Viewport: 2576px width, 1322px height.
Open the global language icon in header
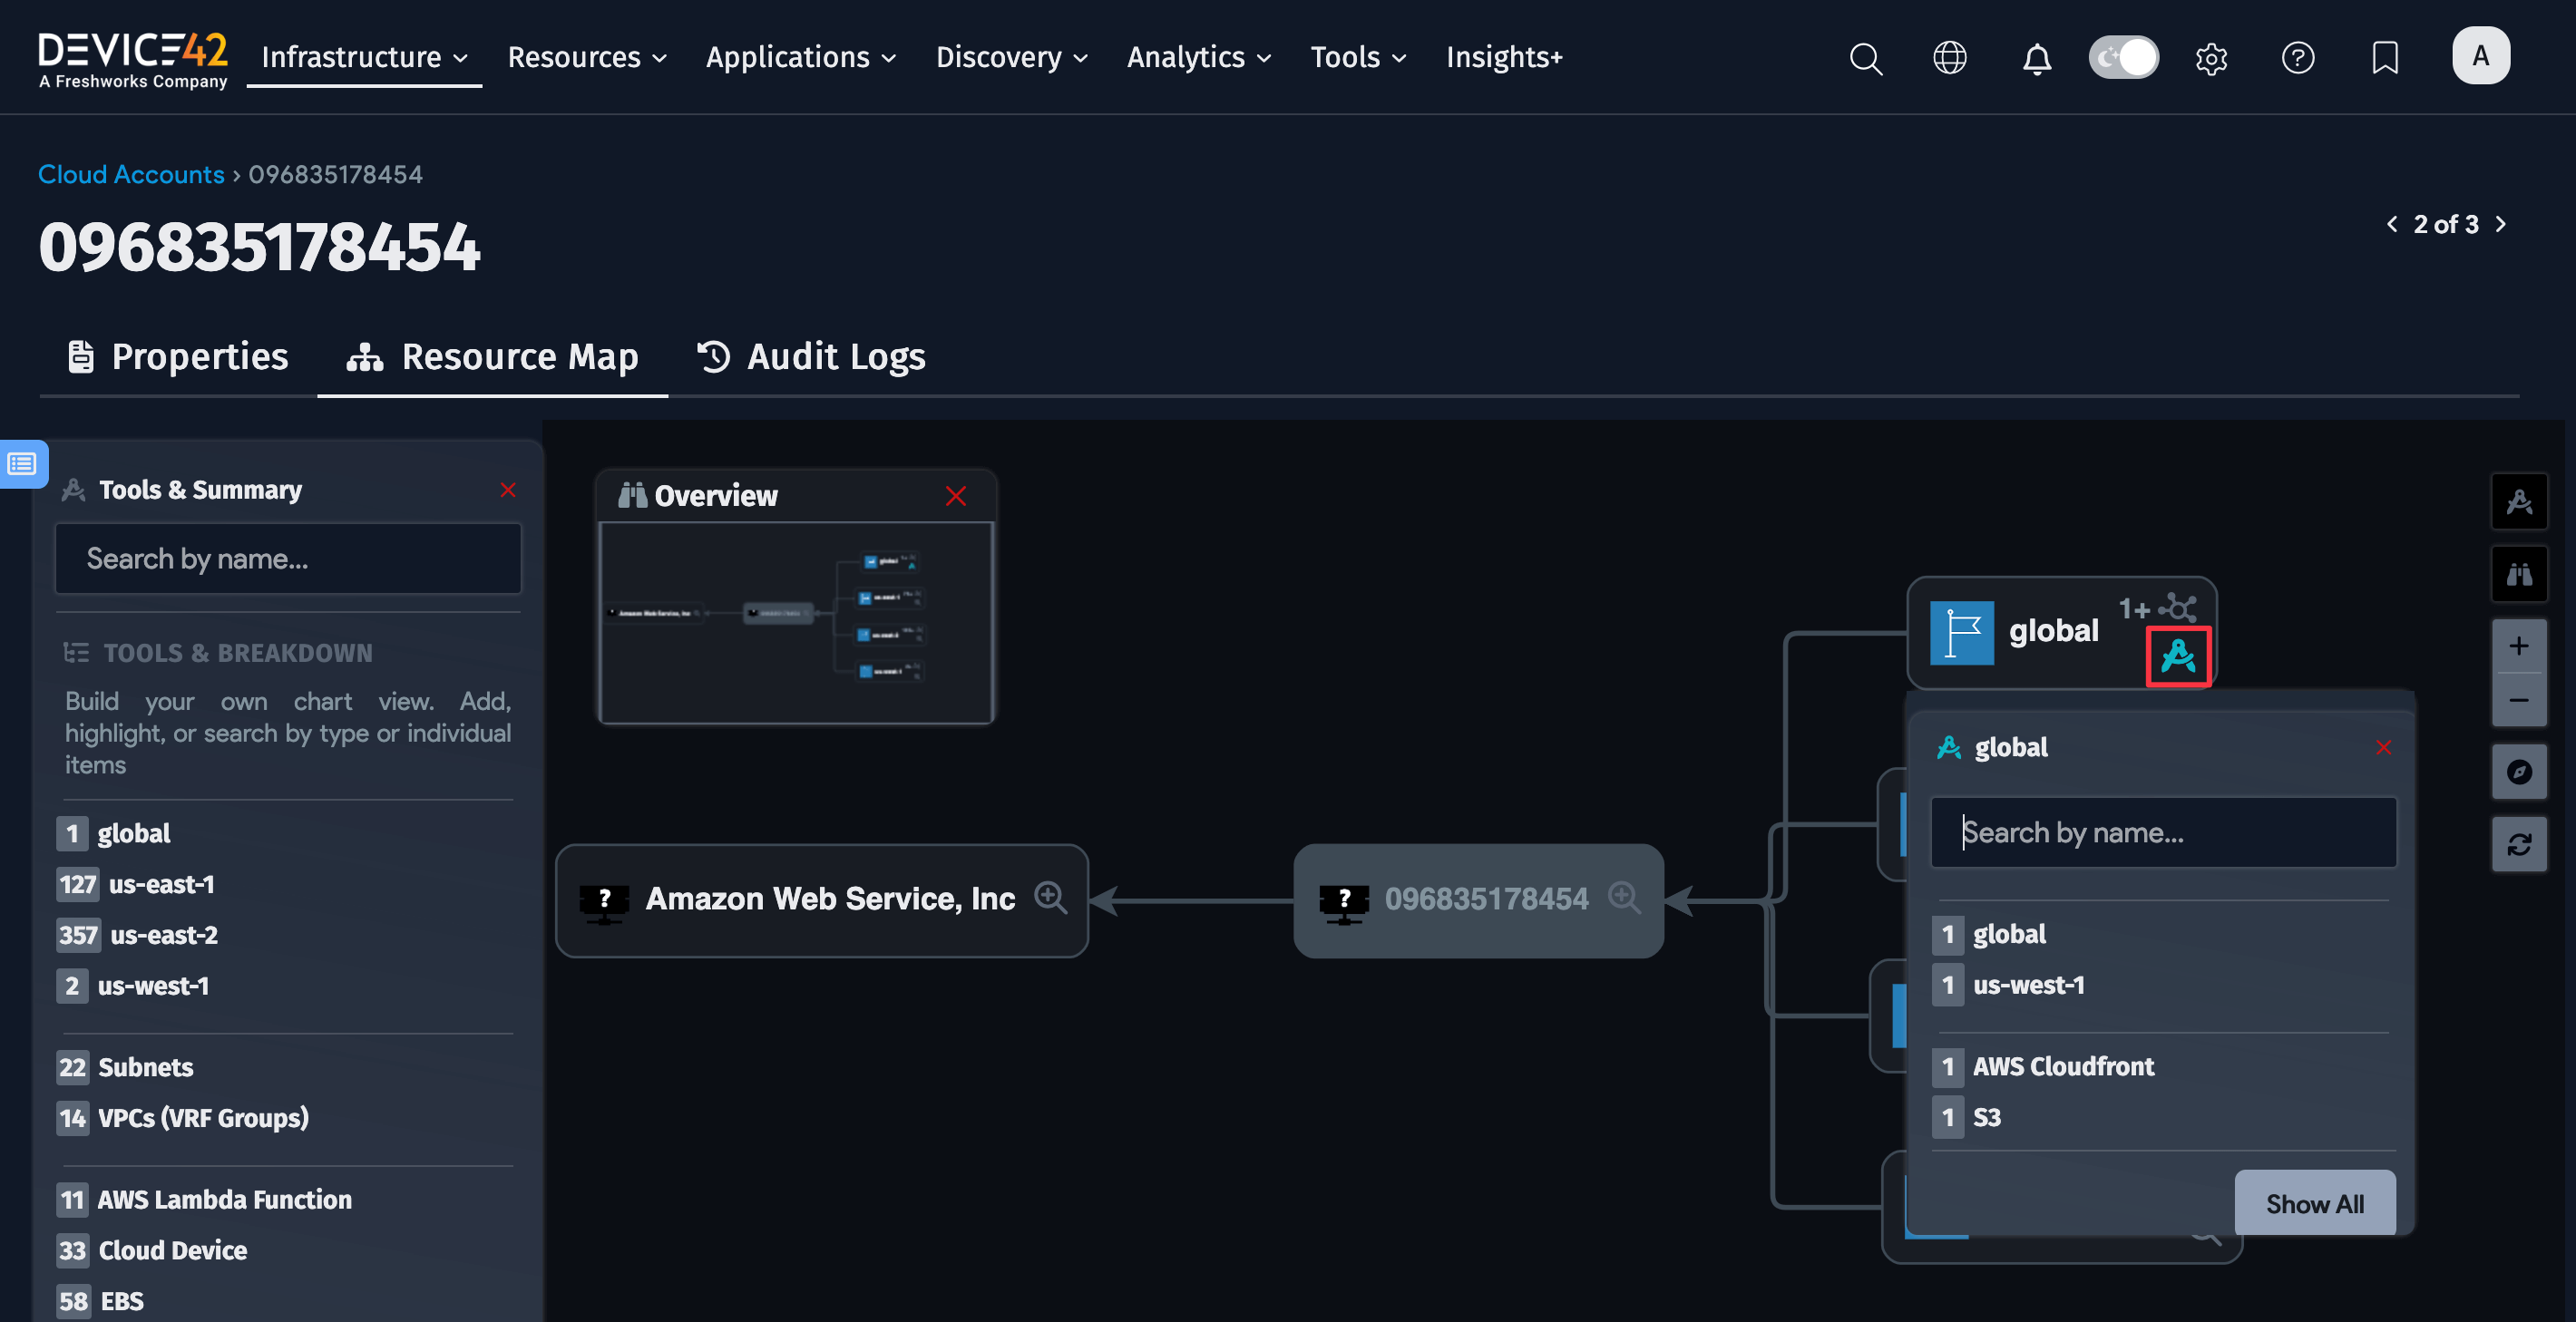(x=1949, y=58)
